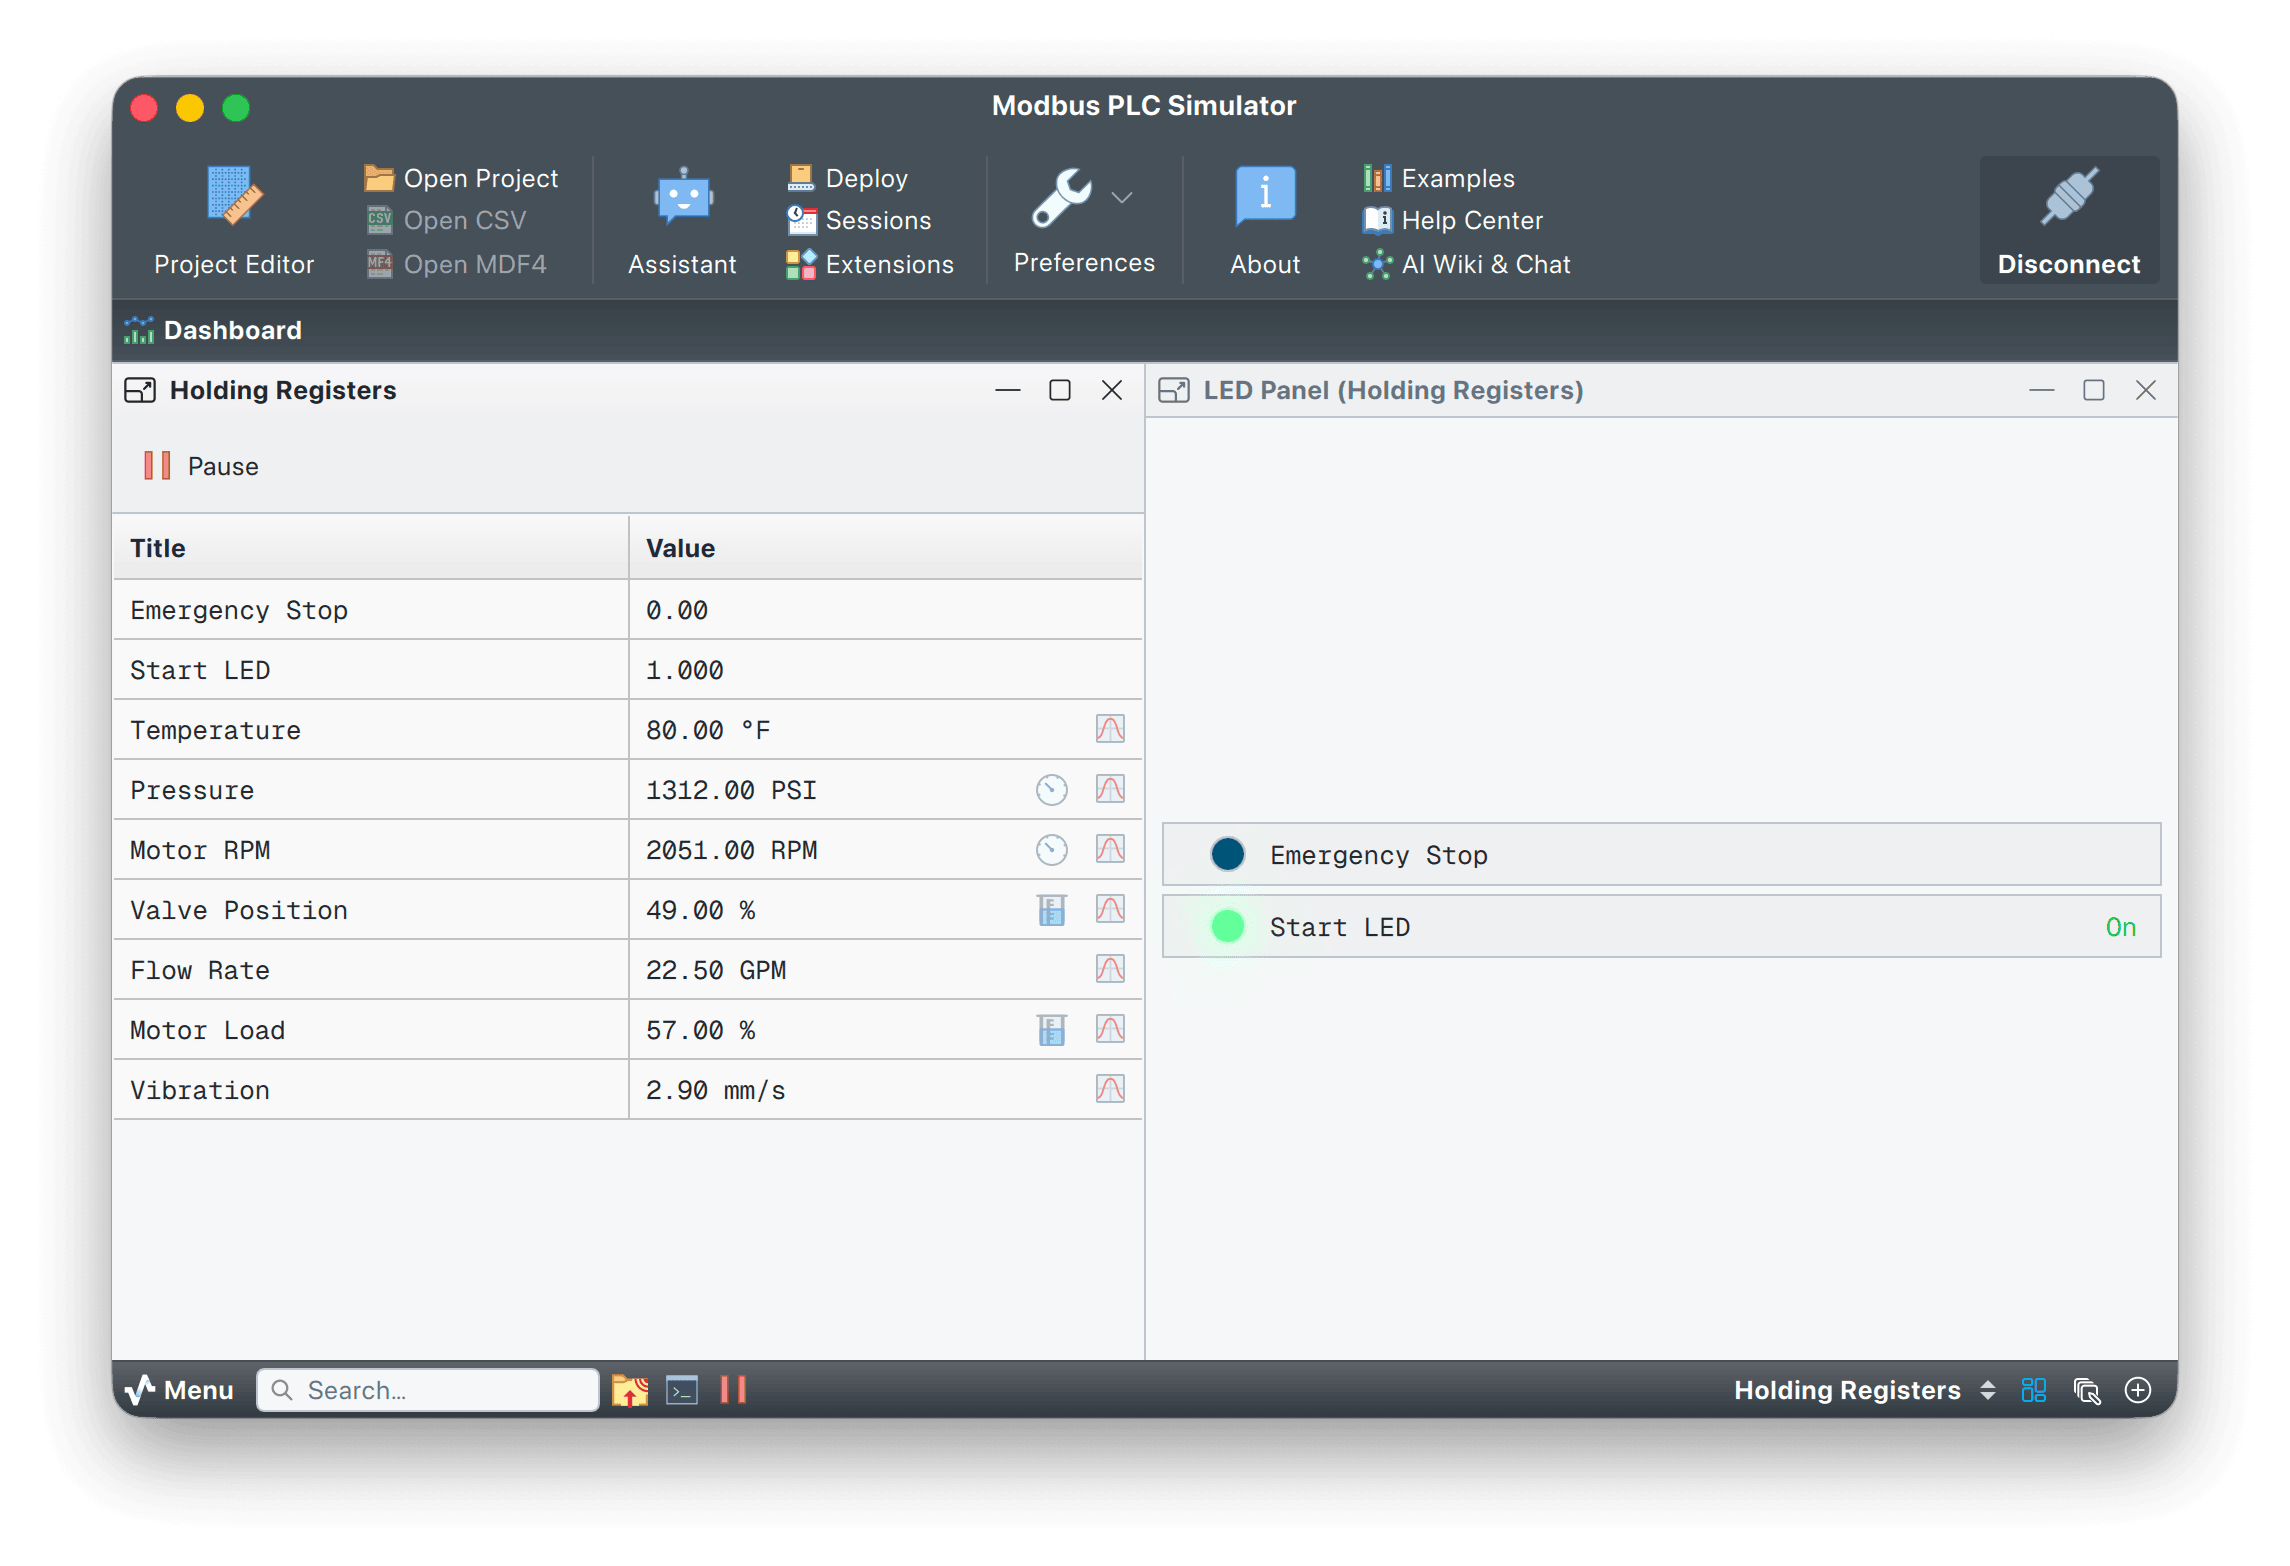2290x1566 pixels.
Task: Open Vibration plot icon
Action: click(x=1110, y=1089)
